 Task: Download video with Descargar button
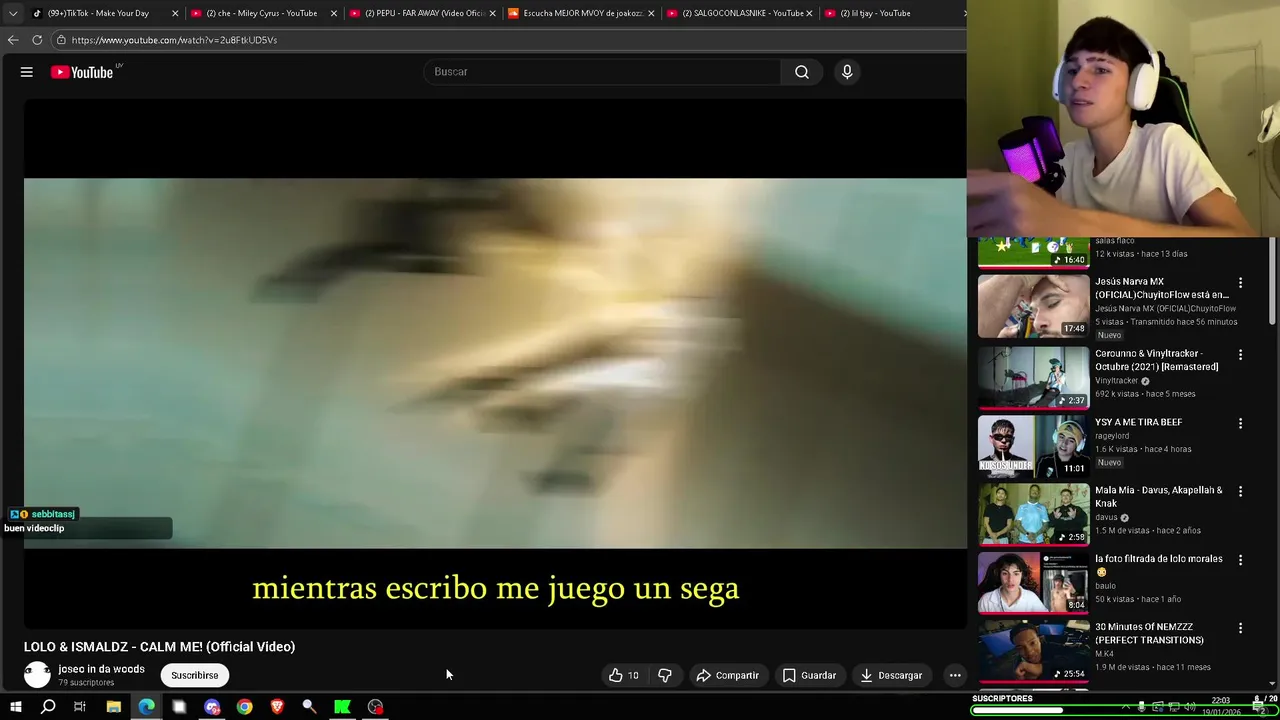coord(890,675)
